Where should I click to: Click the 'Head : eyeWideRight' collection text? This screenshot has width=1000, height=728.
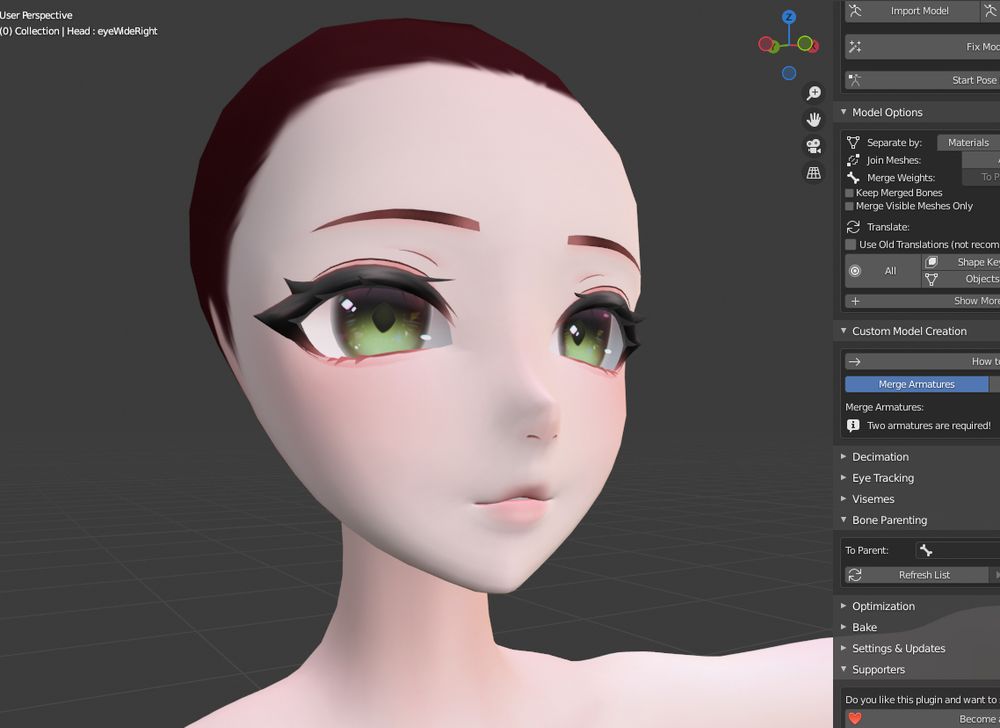coord(112,31)
